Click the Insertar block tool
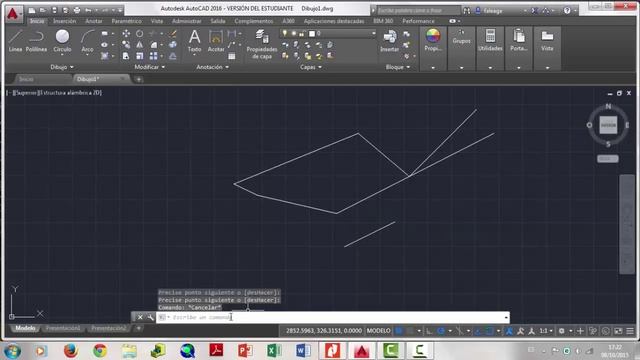The image size is (640, 360). tap(389, 41)
